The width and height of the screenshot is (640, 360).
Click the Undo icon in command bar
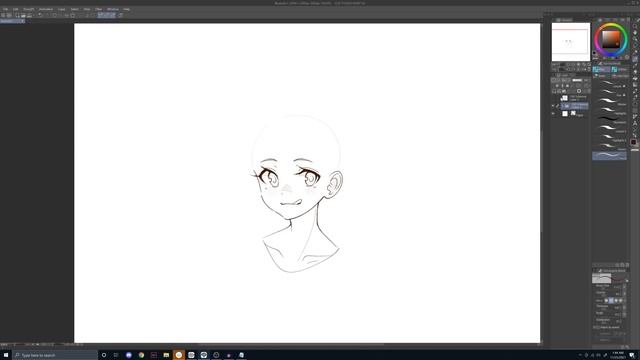[x=40, y=15]
